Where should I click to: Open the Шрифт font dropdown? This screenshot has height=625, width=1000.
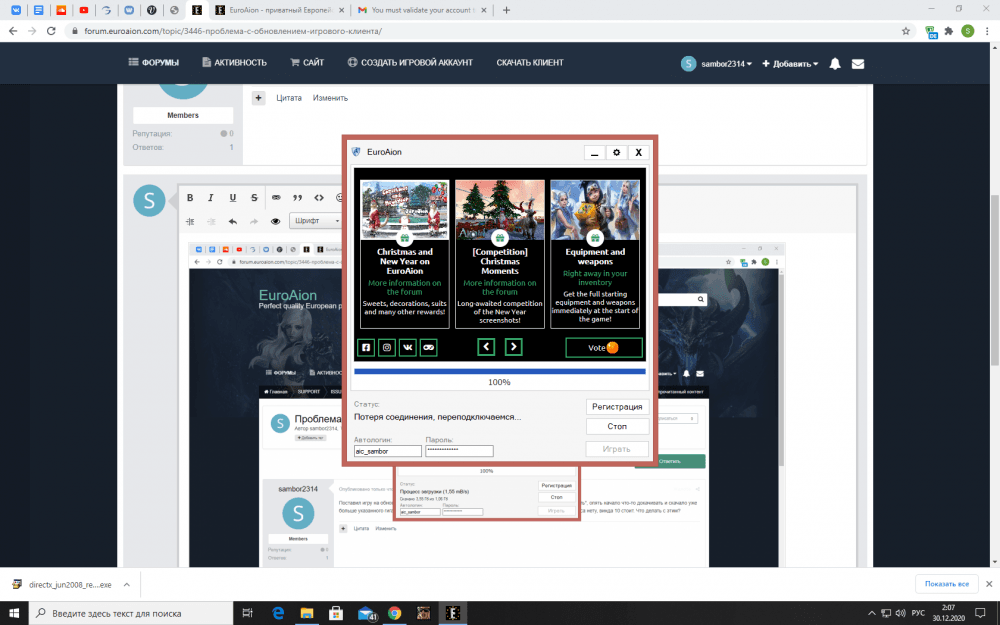(315, 221)
